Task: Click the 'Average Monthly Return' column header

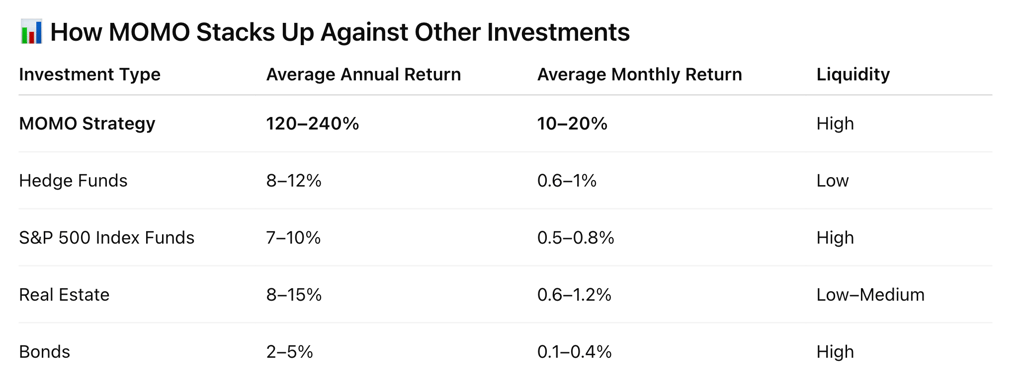Action: [639, 74]
